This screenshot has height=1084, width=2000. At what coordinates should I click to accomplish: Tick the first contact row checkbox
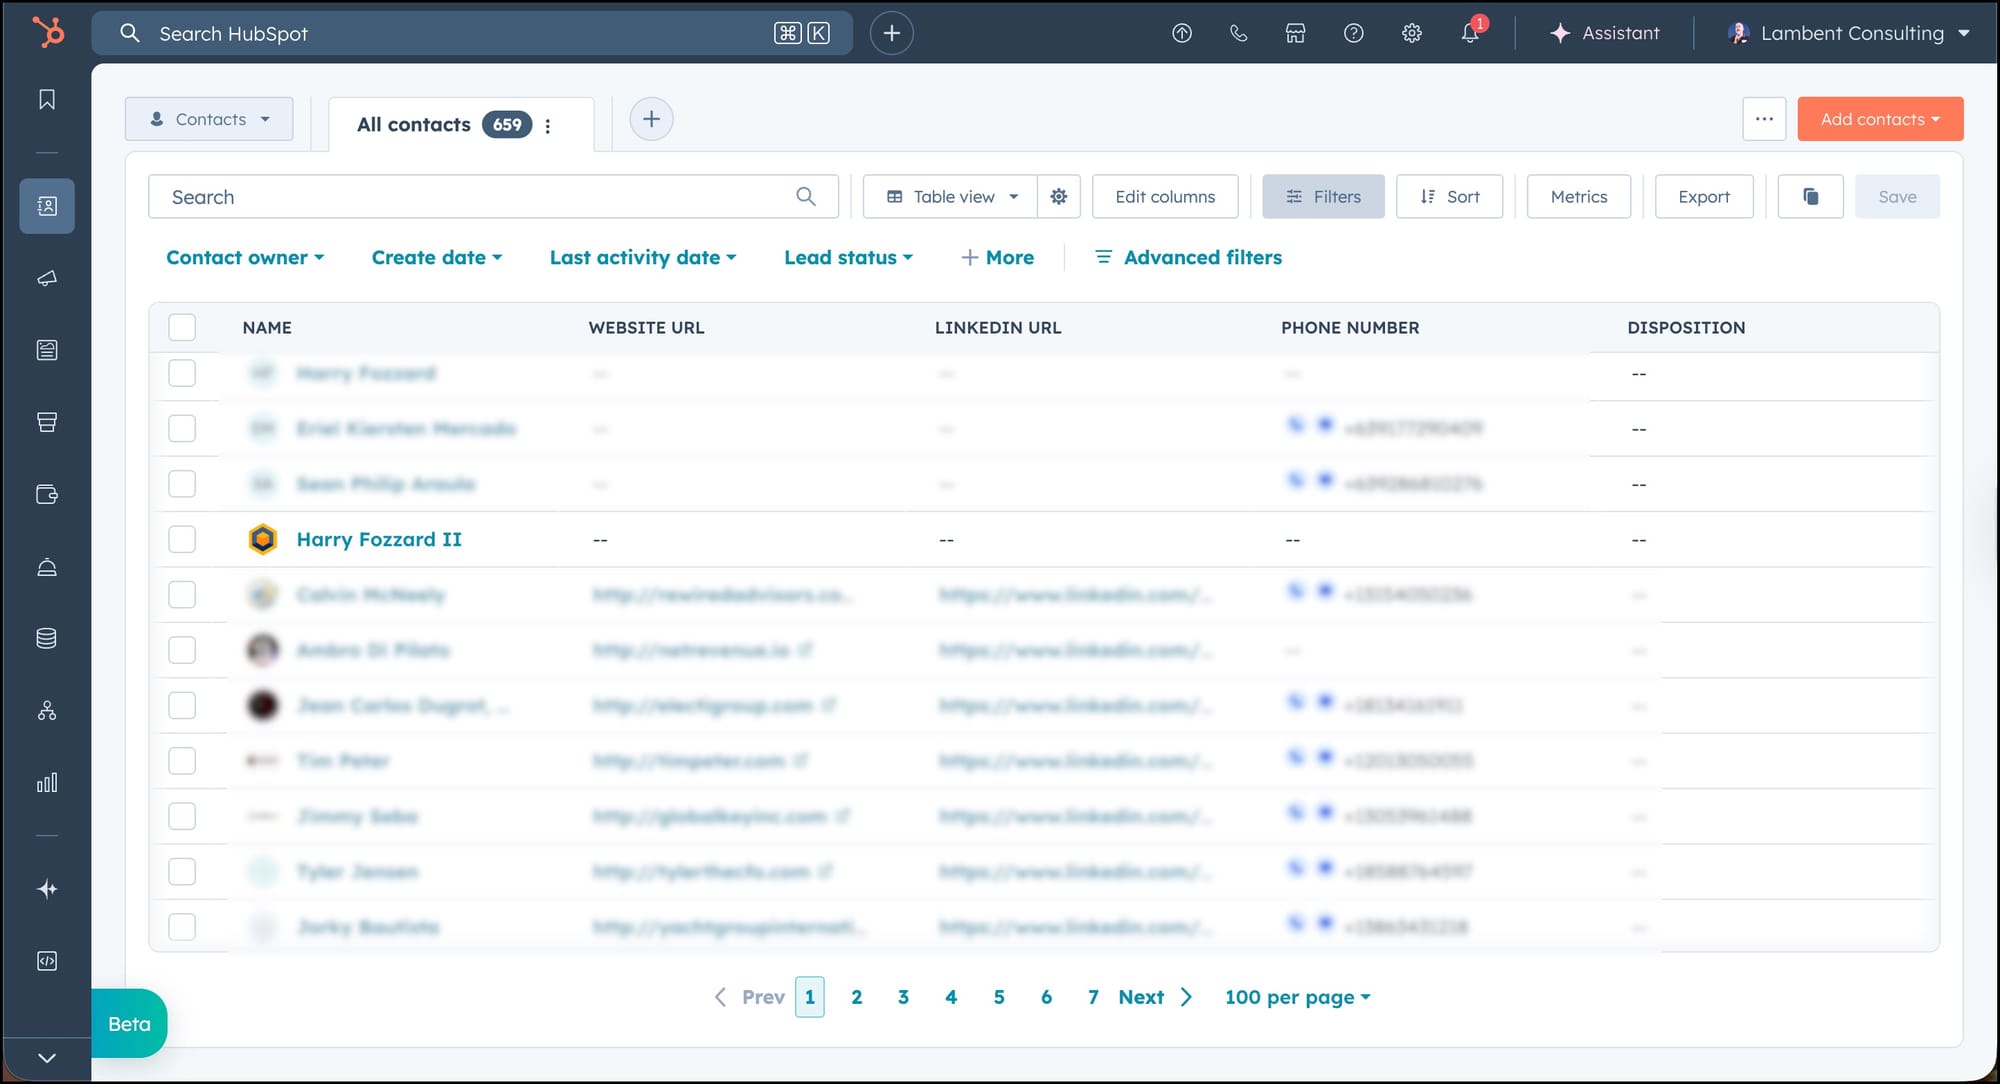182,373
